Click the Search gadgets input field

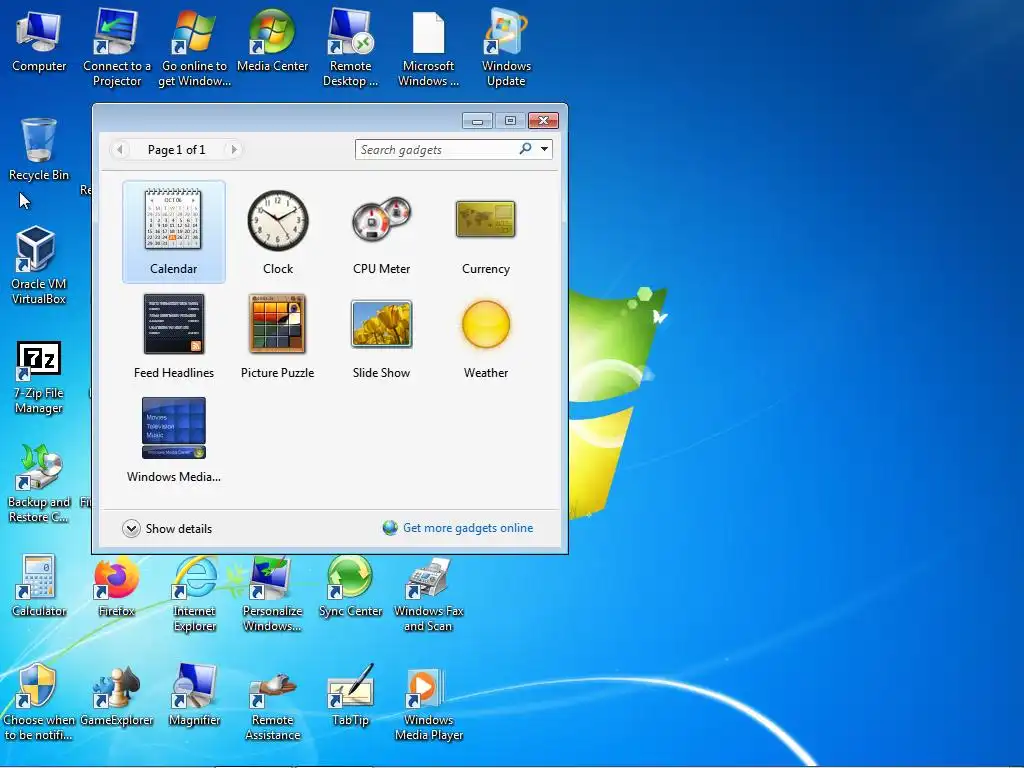(436, 150)
